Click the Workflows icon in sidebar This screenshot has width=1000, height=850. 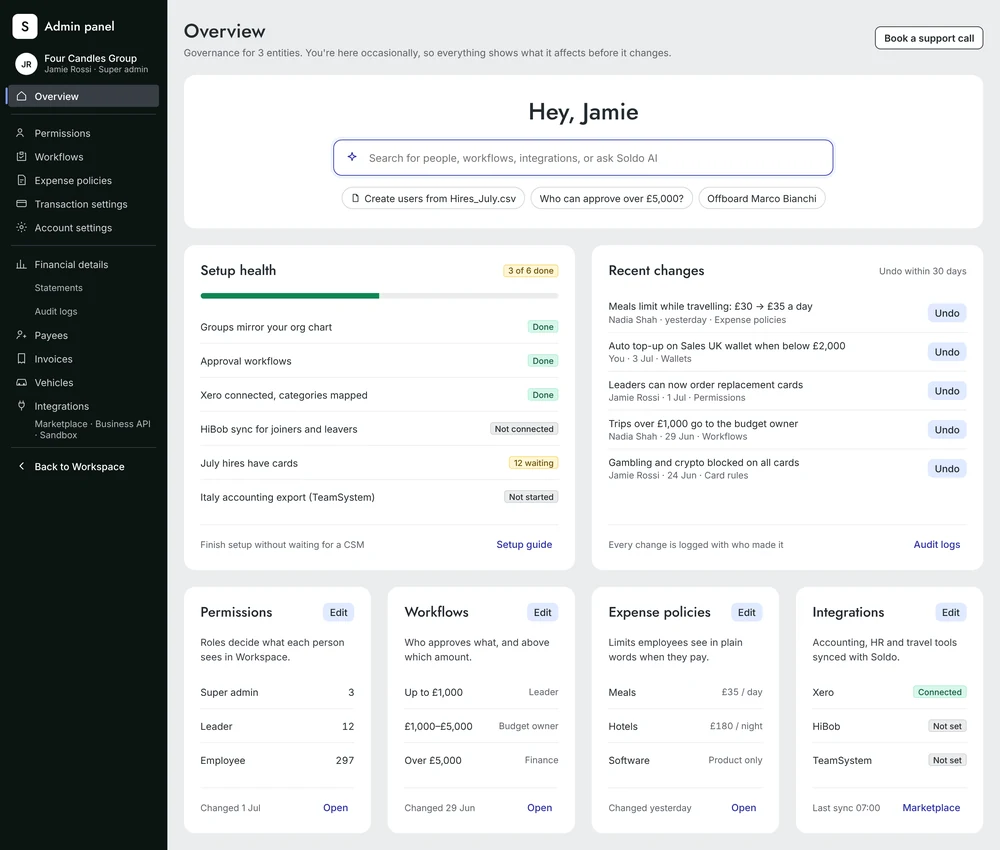point(21,156)
